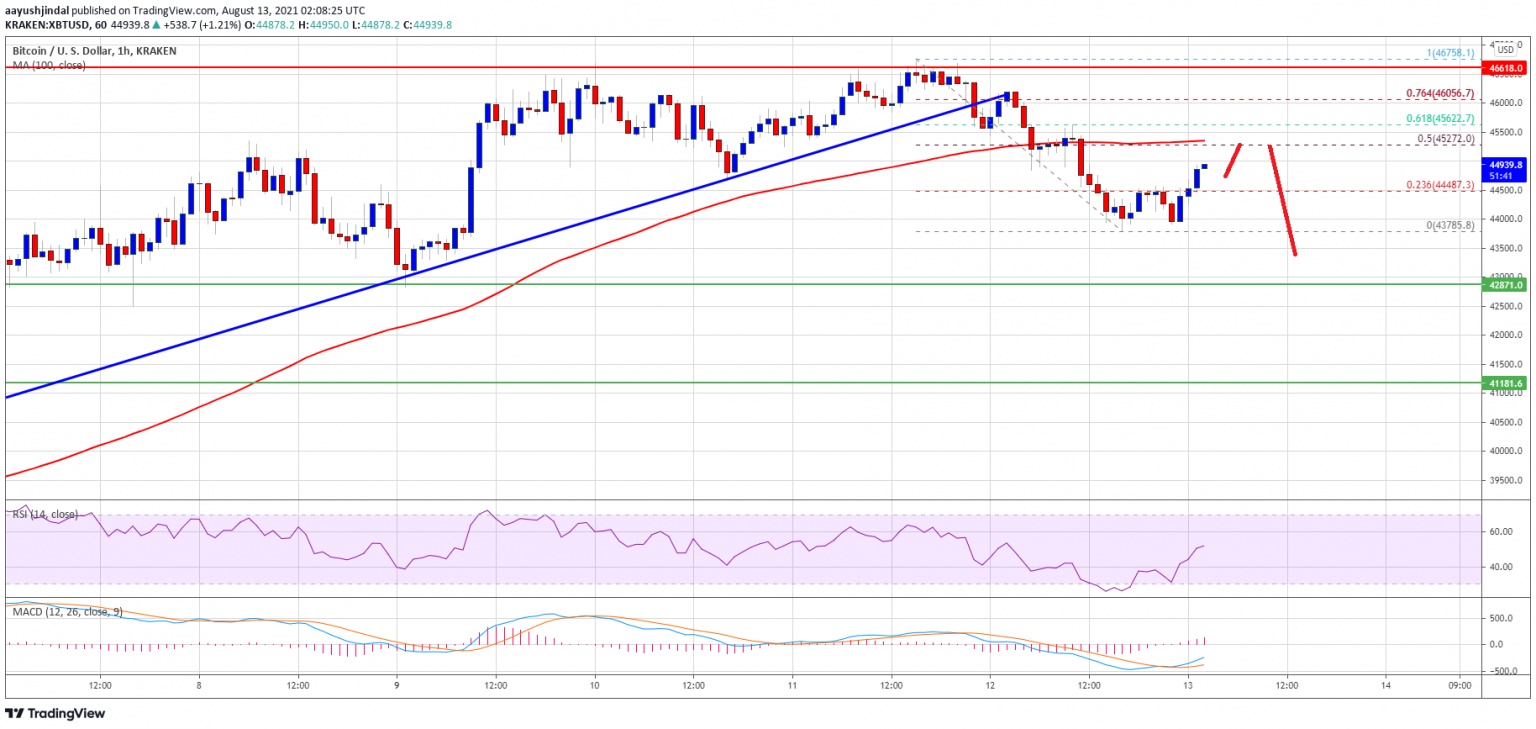
Task: Select the 0.764(46056.7) Fibonacci level label
Action: (x=1440, y=92)
